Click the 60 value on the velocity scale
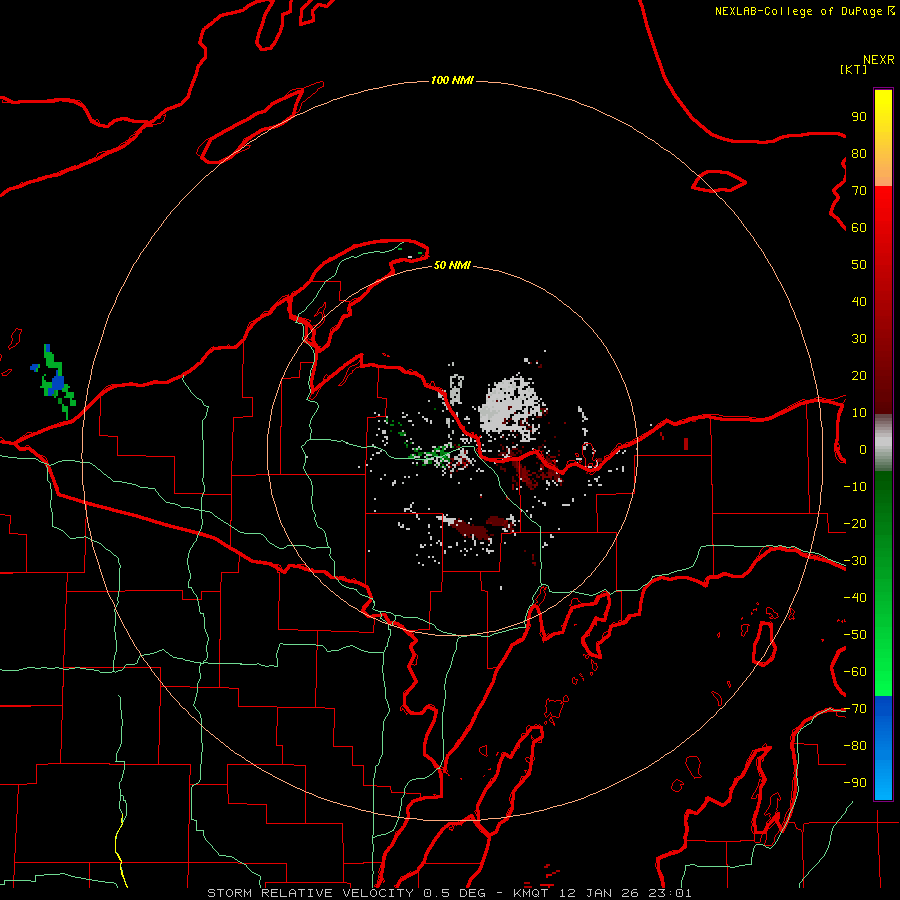Screen dimensions: 900x900 859,228
